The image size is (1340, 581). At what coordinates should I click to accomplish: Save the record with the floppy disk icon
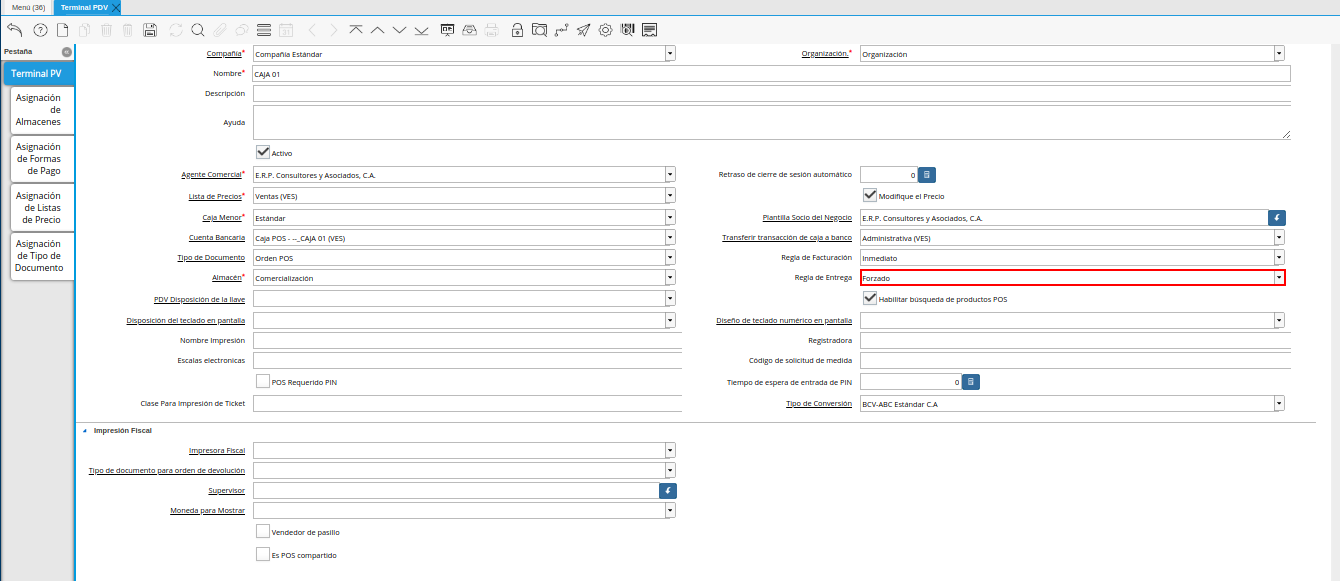[150, 30]
